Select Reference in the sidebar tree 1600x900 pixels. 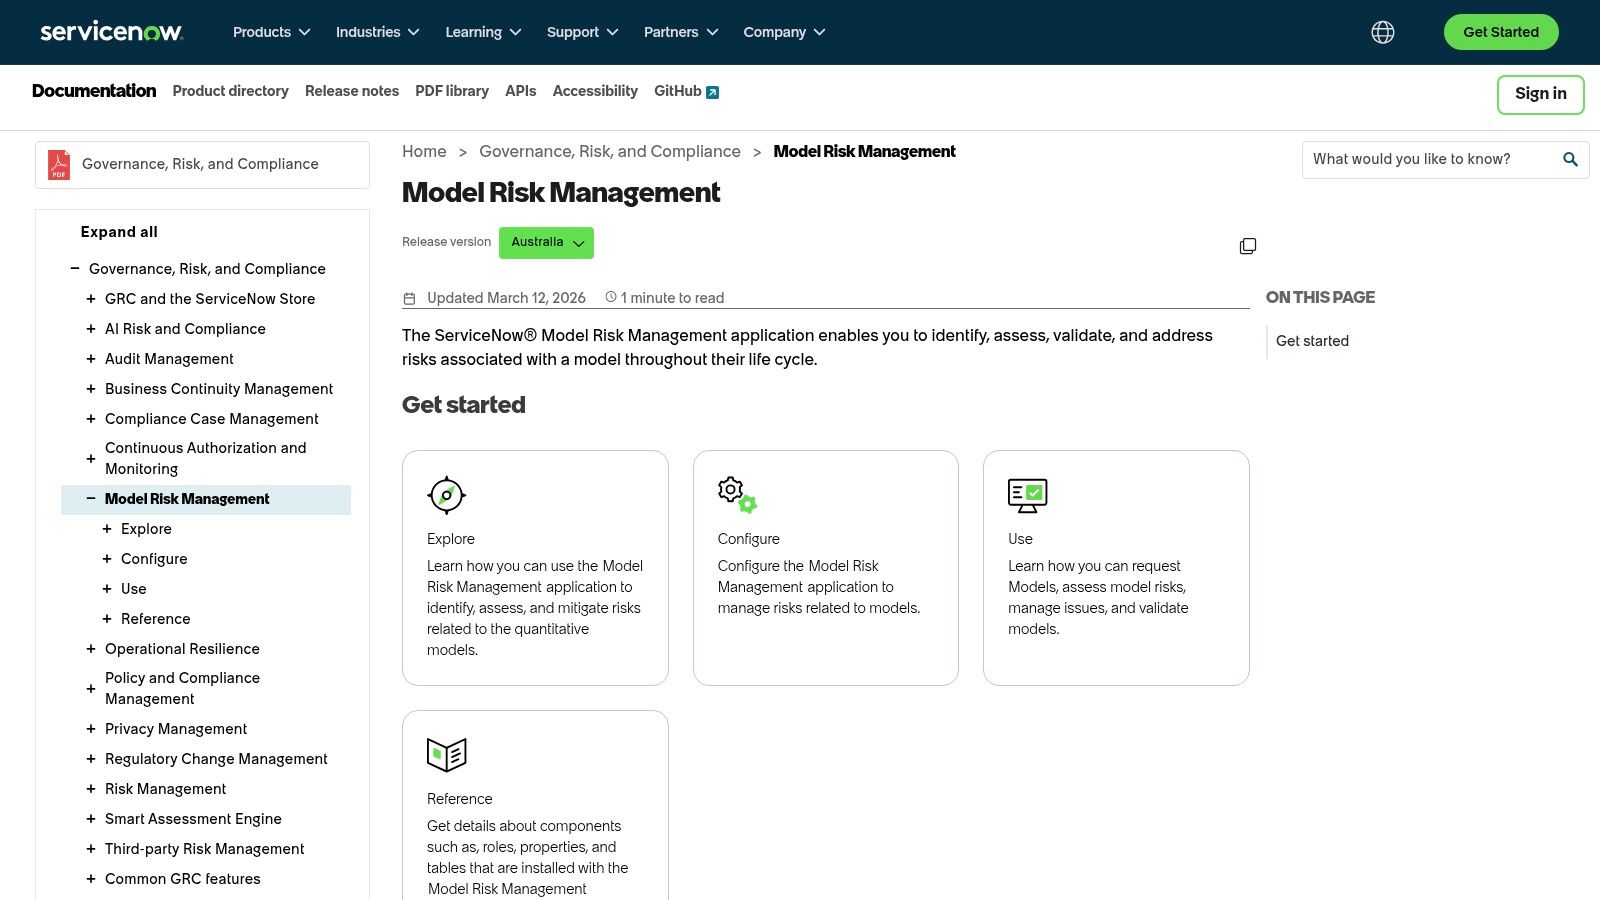(155, 619)
